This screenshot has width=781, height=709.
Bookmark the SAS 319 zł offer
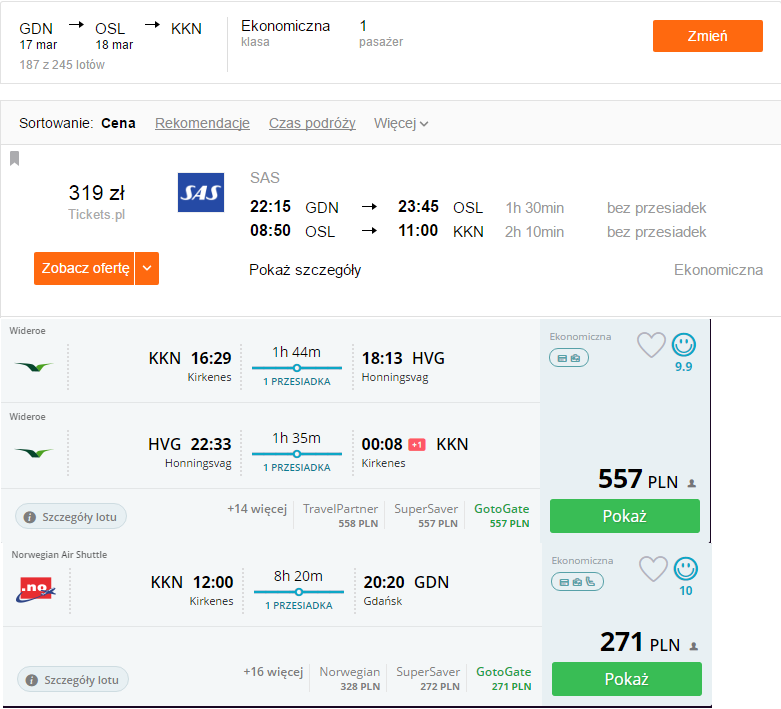[14, 158]
